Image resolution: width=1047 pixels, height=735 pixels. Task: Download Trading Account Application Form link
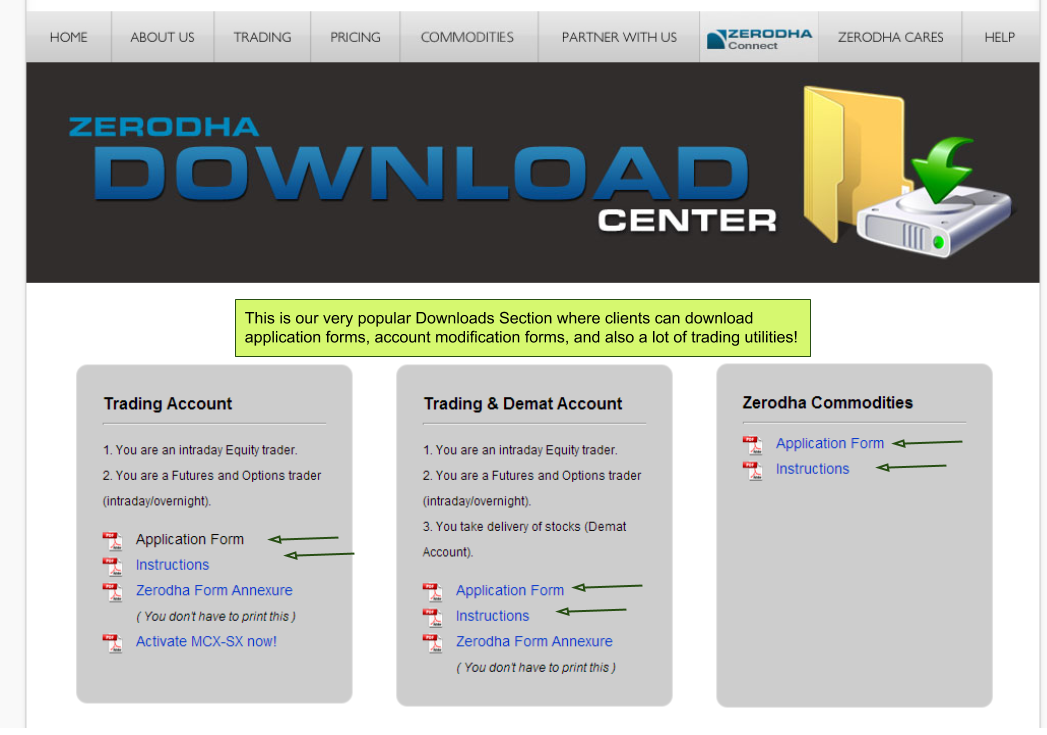pos(190,539)
